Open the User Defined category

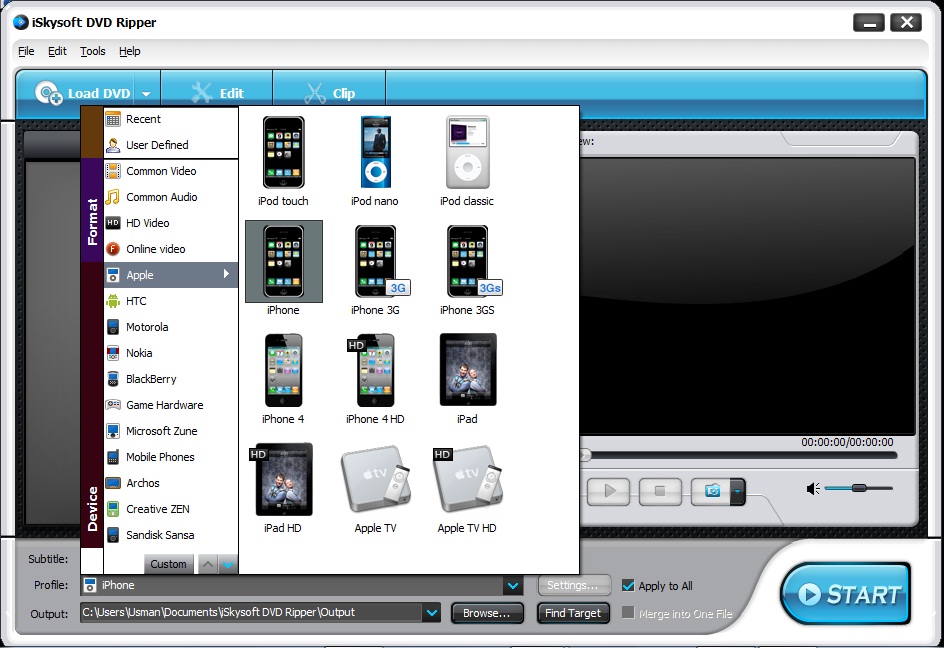(171, 145)
